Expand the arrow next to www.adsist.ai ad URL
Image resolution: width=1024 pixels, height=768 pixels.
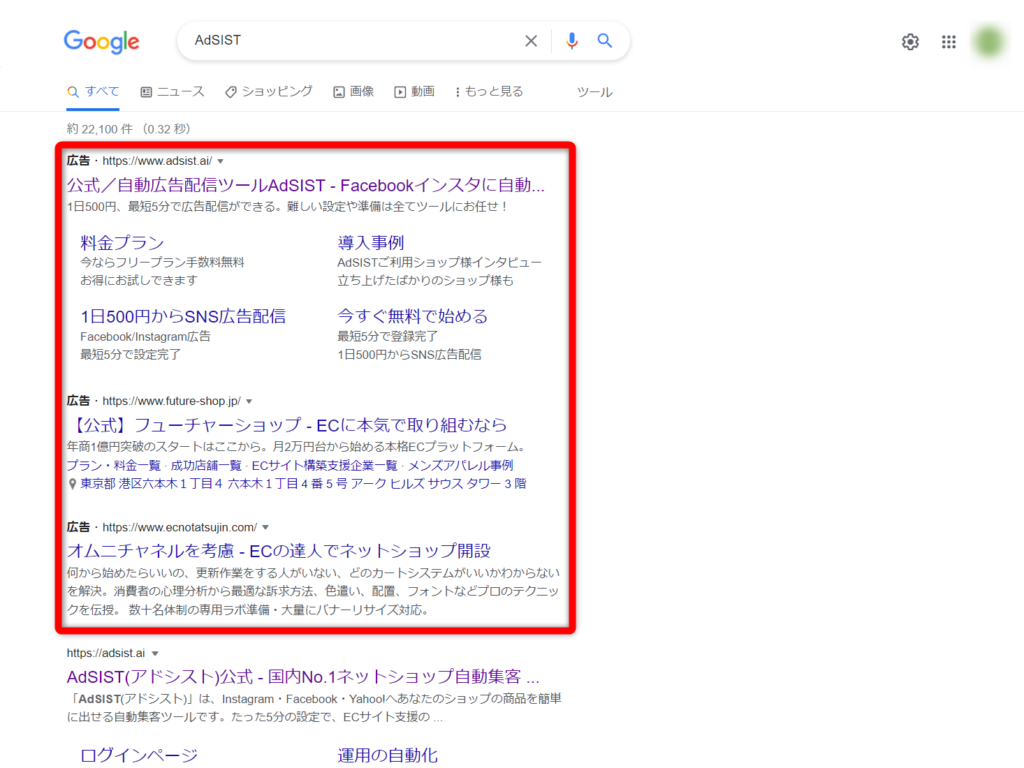tap(221, 161)
